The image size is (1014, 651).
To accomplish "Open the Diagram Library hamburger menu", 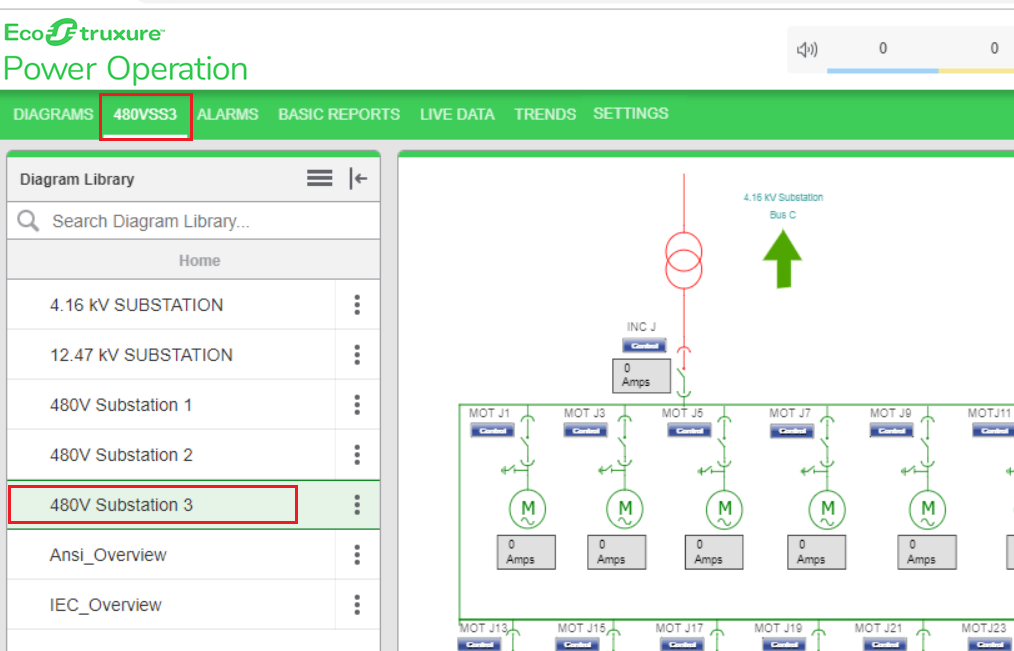I will 319,178.
